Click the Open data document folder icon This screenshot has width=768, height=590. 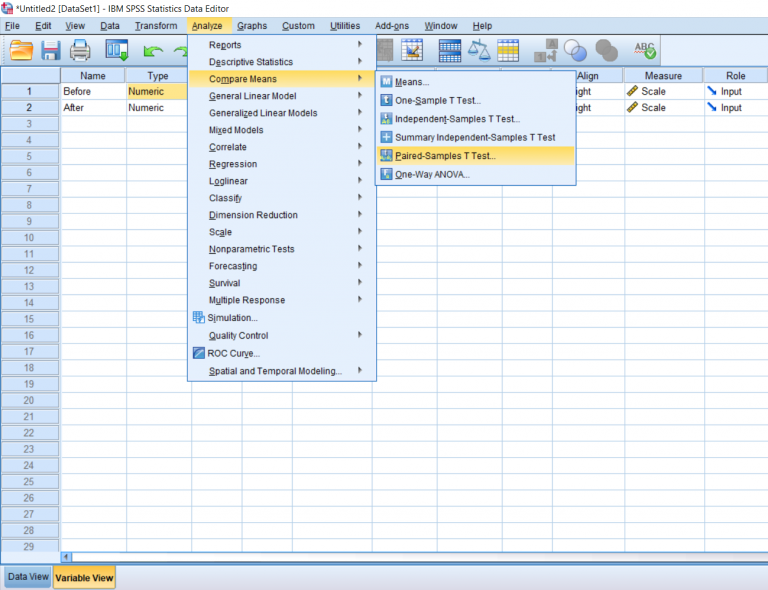pyautogui.click(x=21, y=50)
